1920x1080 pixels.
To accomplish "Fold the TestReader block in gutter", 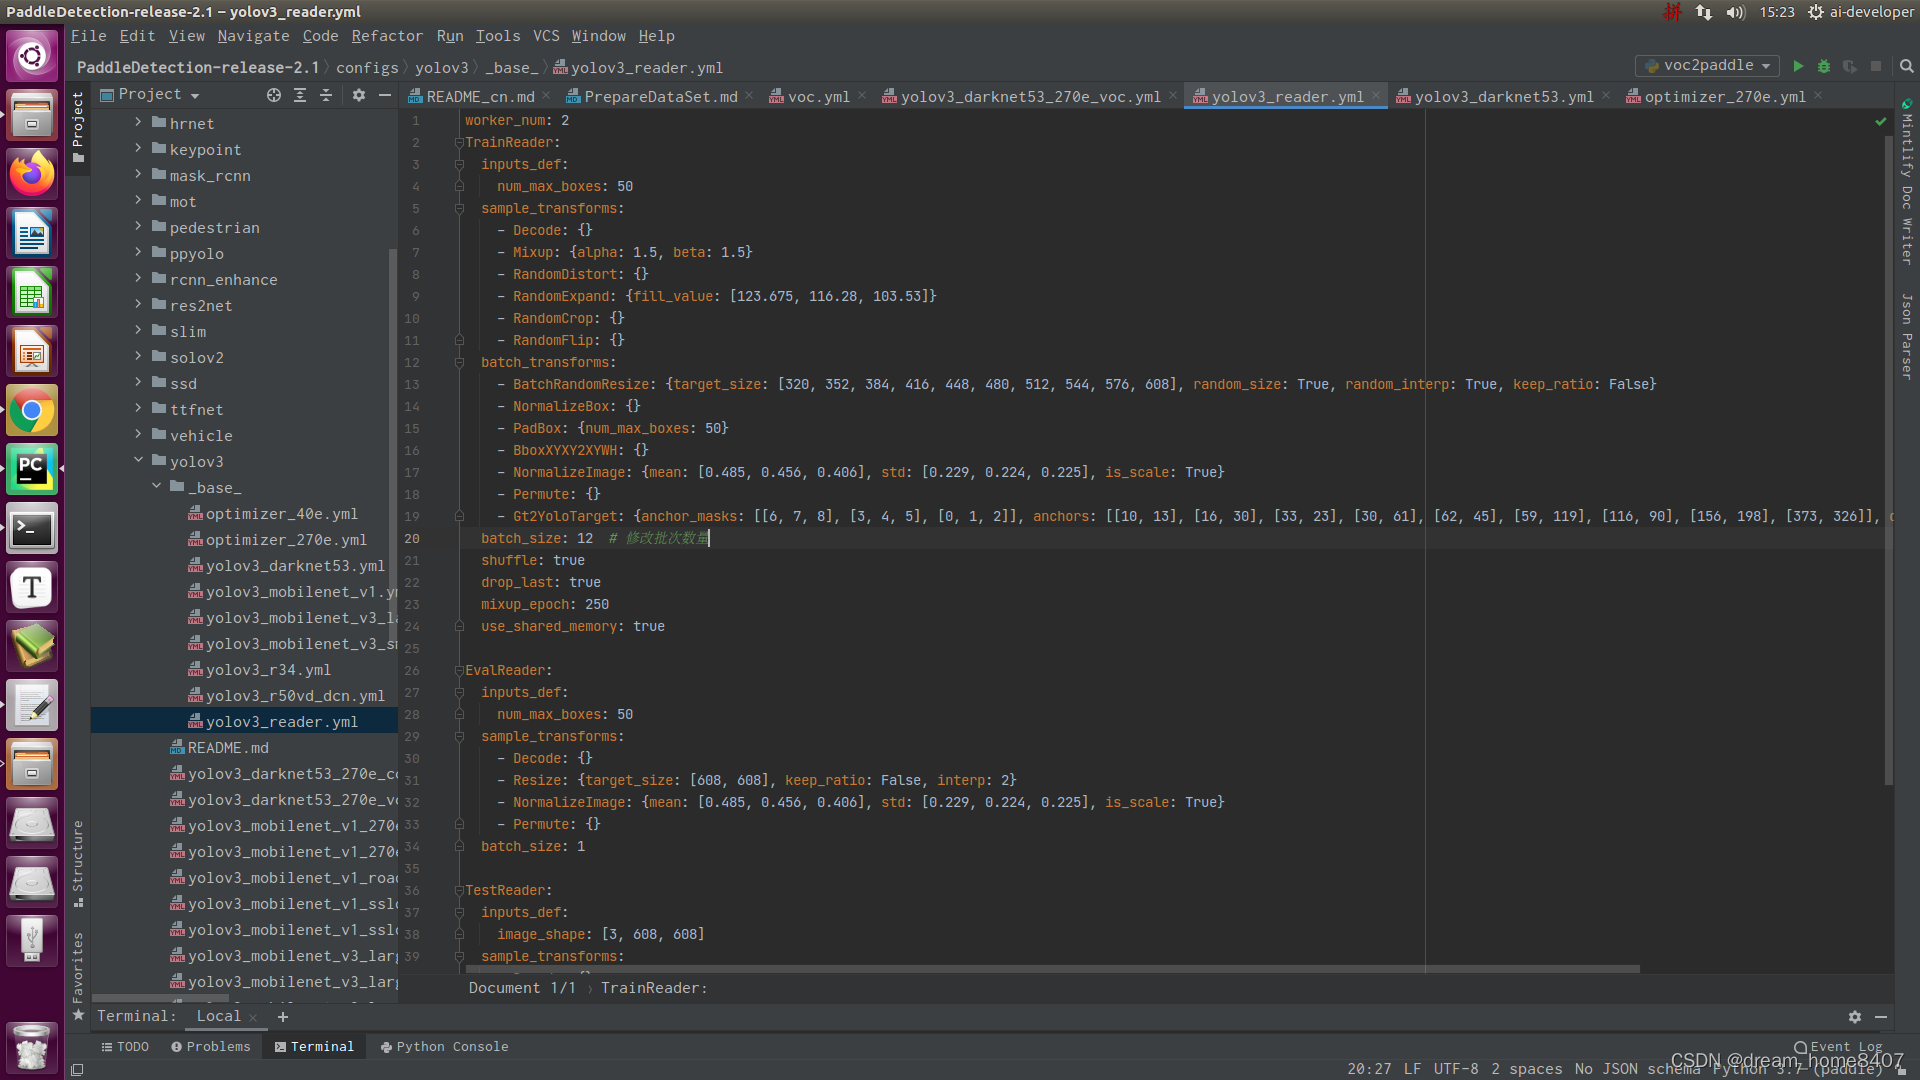I will [459, 891].
